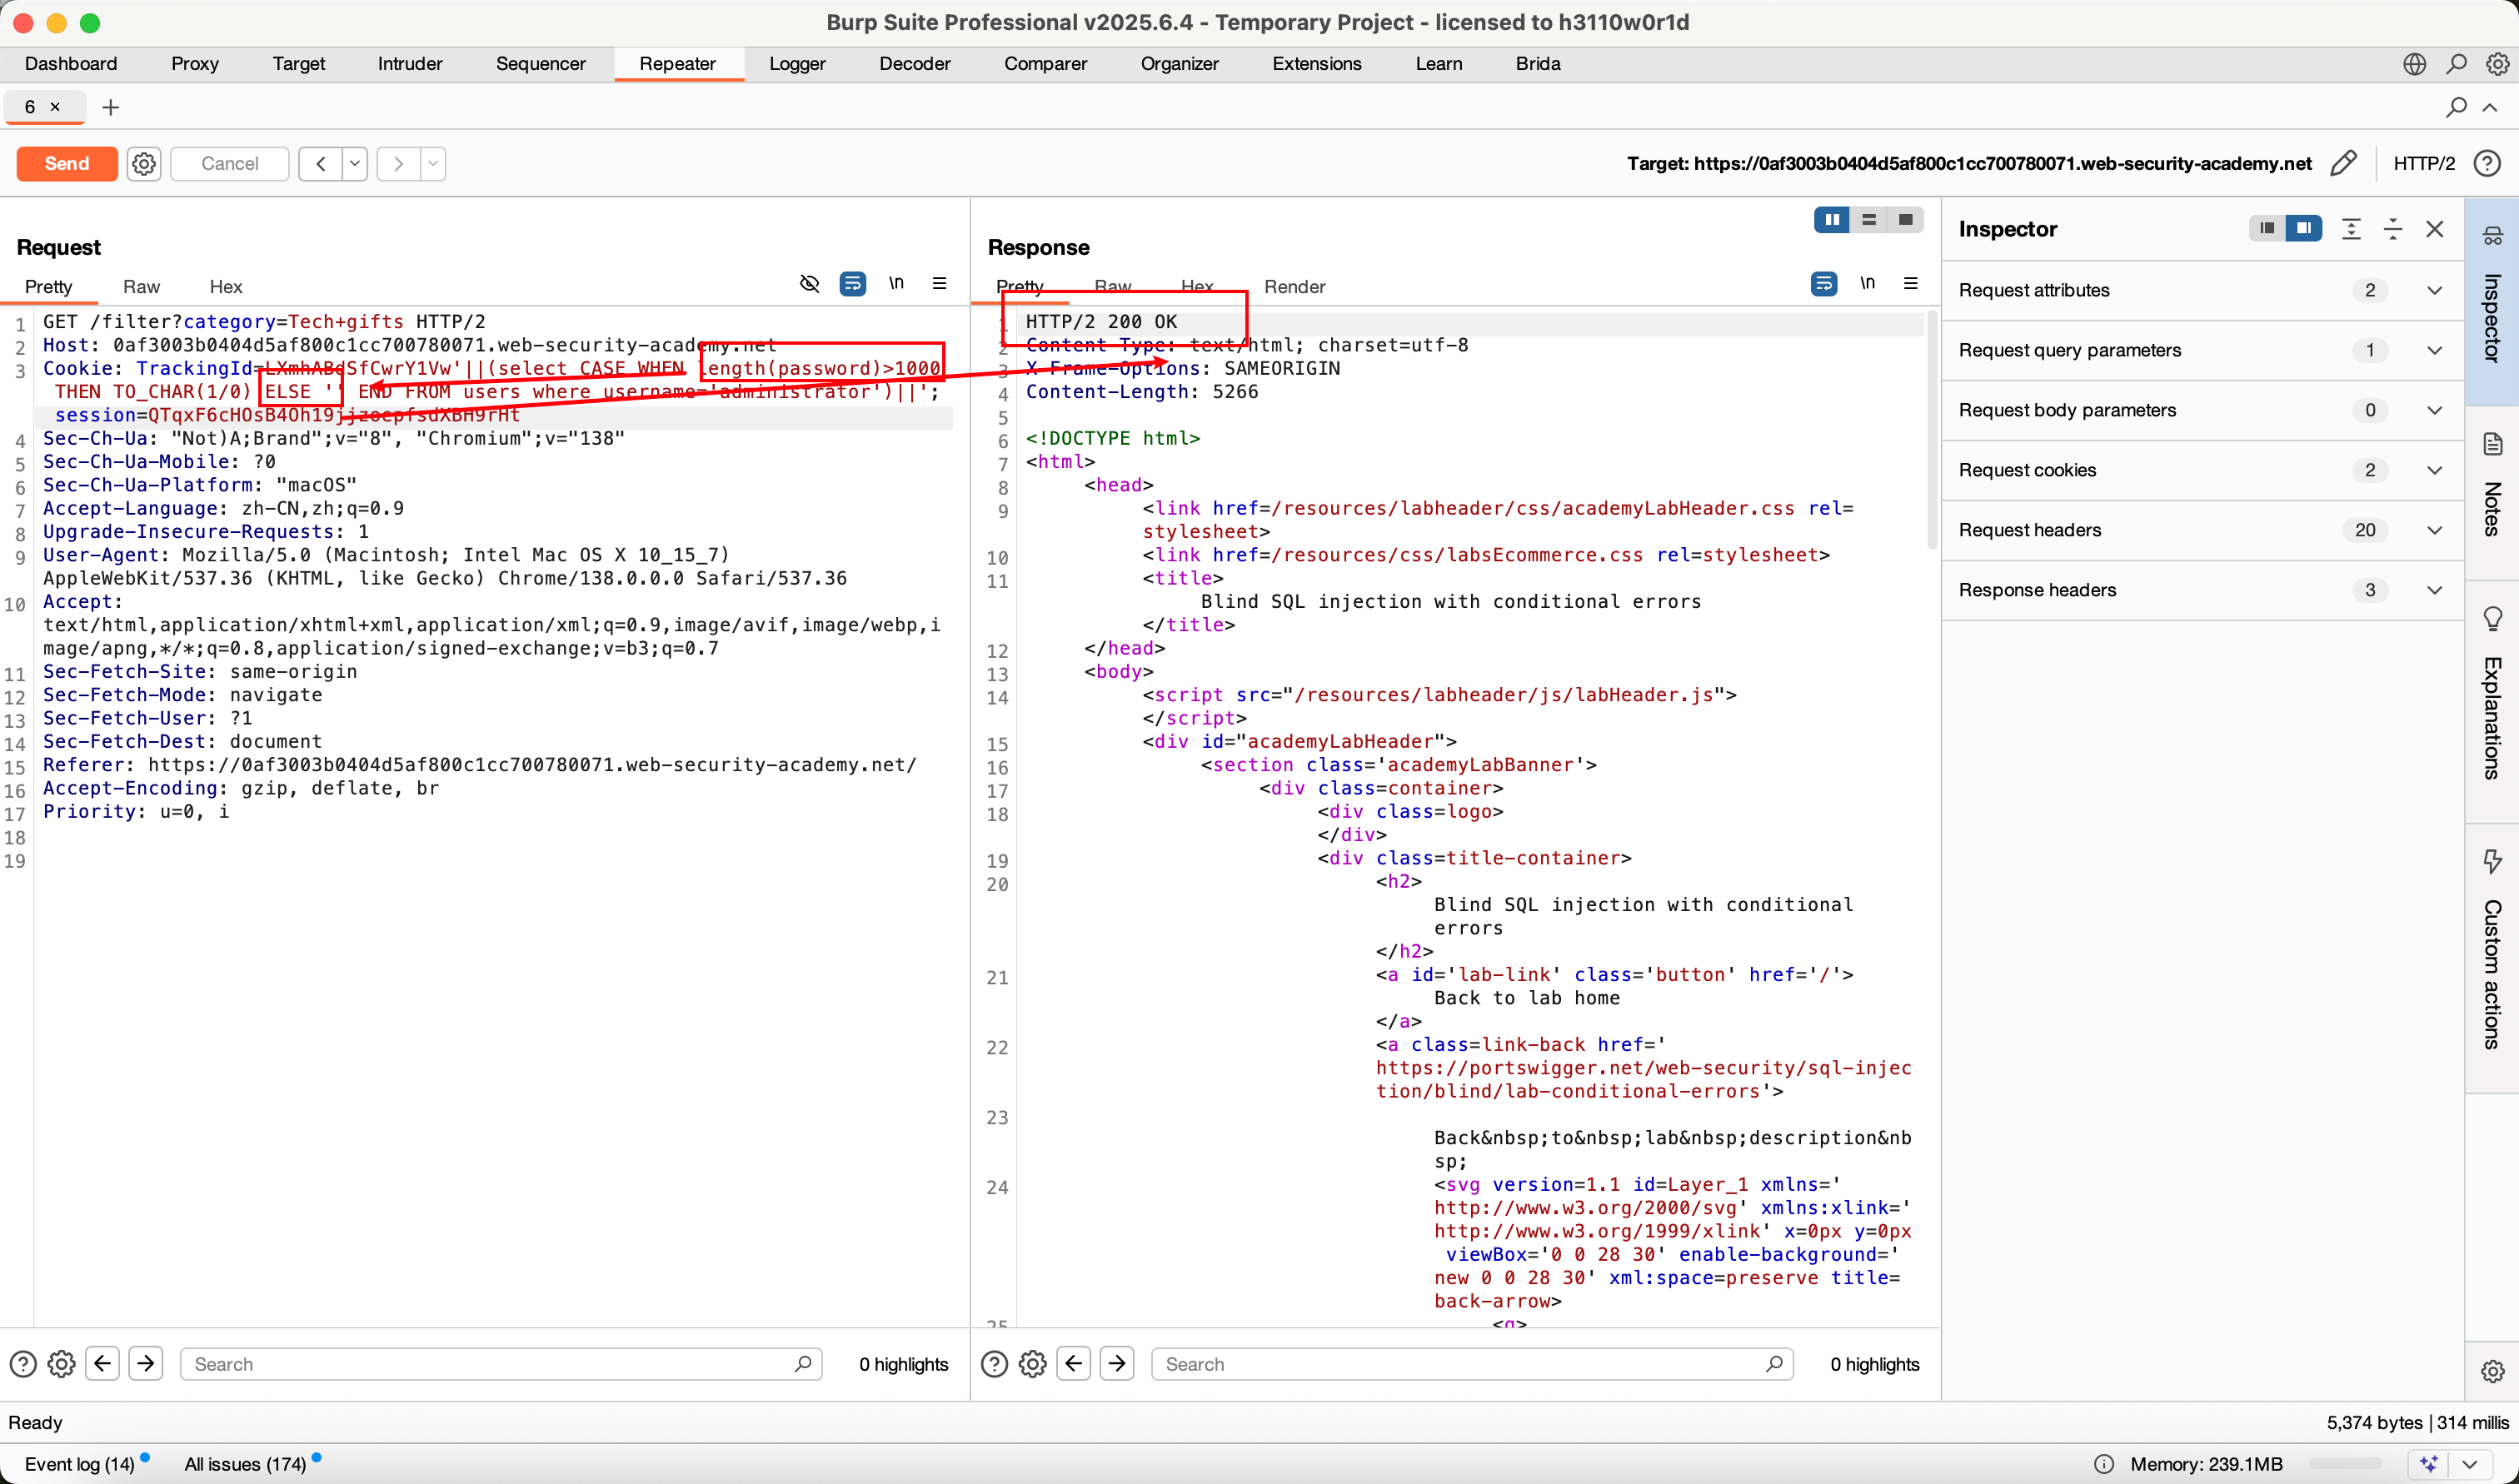This screenshot has width=2519, height=1484.
Task: Toggle the HTTP/2 protocol label
Action: [x=2423, y=163]
